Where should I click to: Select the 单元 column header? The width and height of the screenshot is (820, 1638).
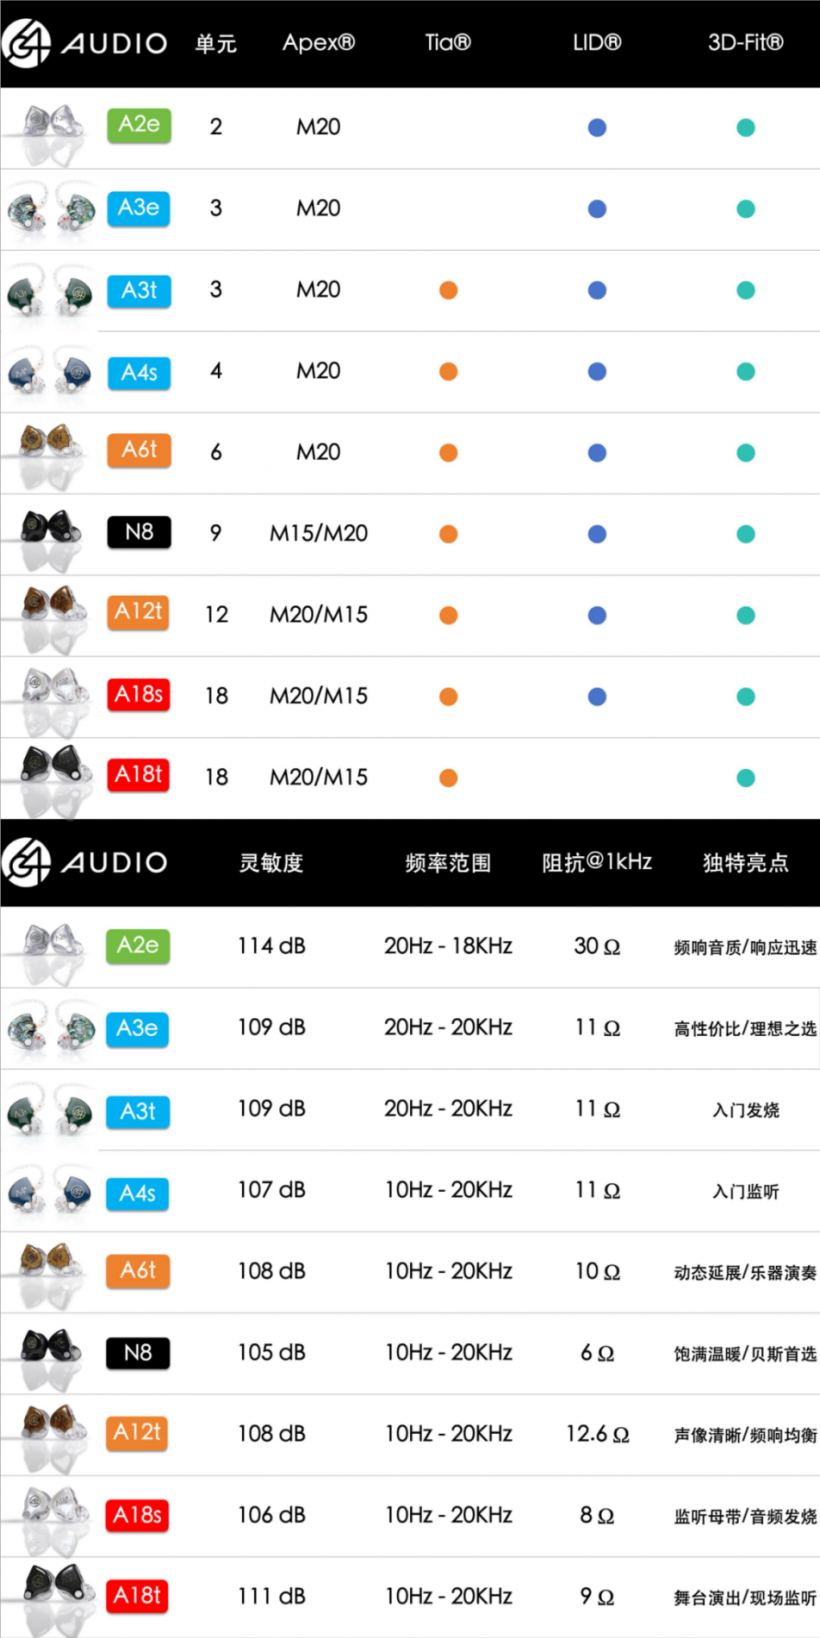coord(216,43)
